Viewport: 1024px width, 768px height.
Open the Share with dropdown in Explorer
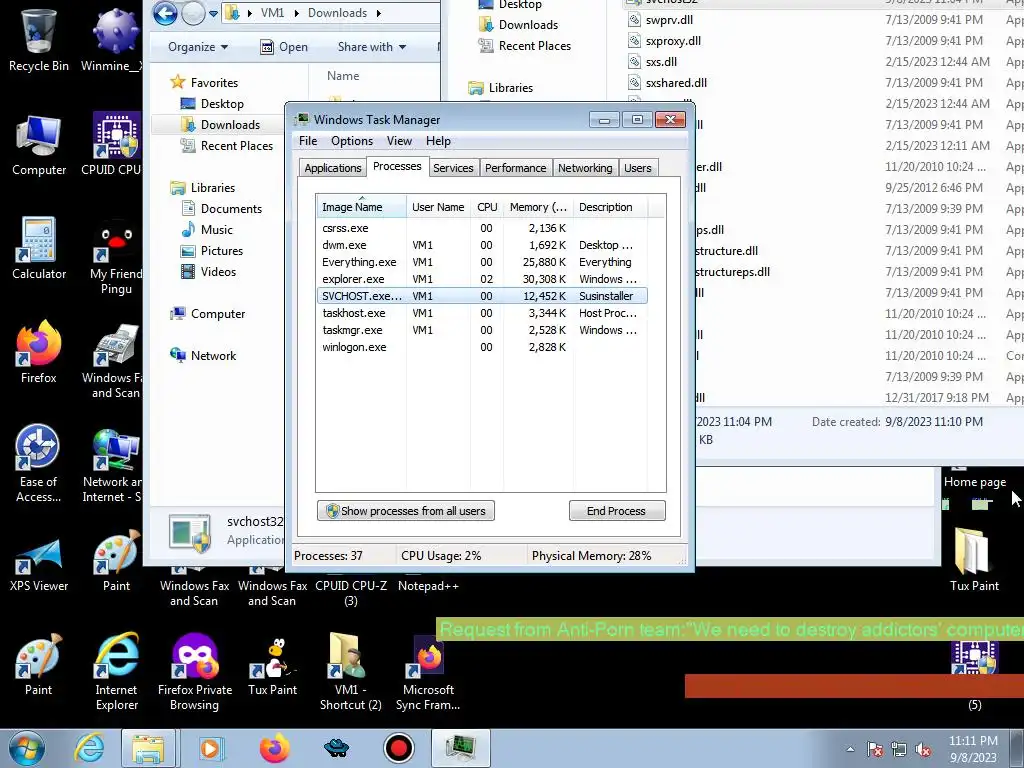coord(372,47)
